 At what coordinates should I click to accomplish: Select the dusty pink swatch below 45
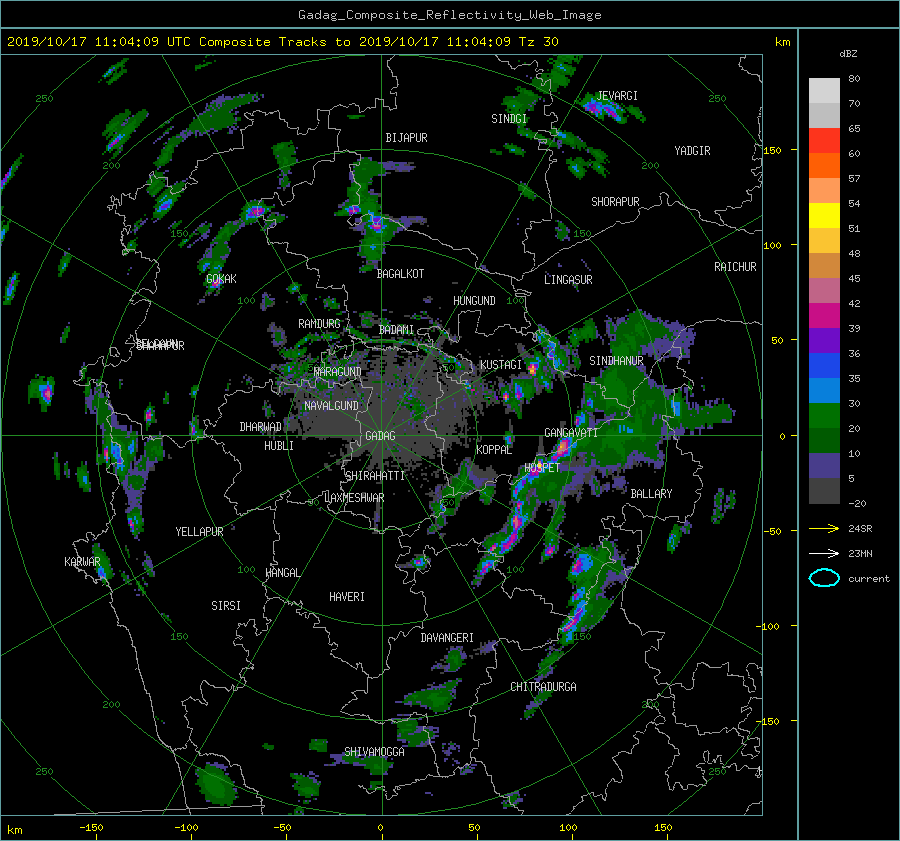[x=824, y=291]
